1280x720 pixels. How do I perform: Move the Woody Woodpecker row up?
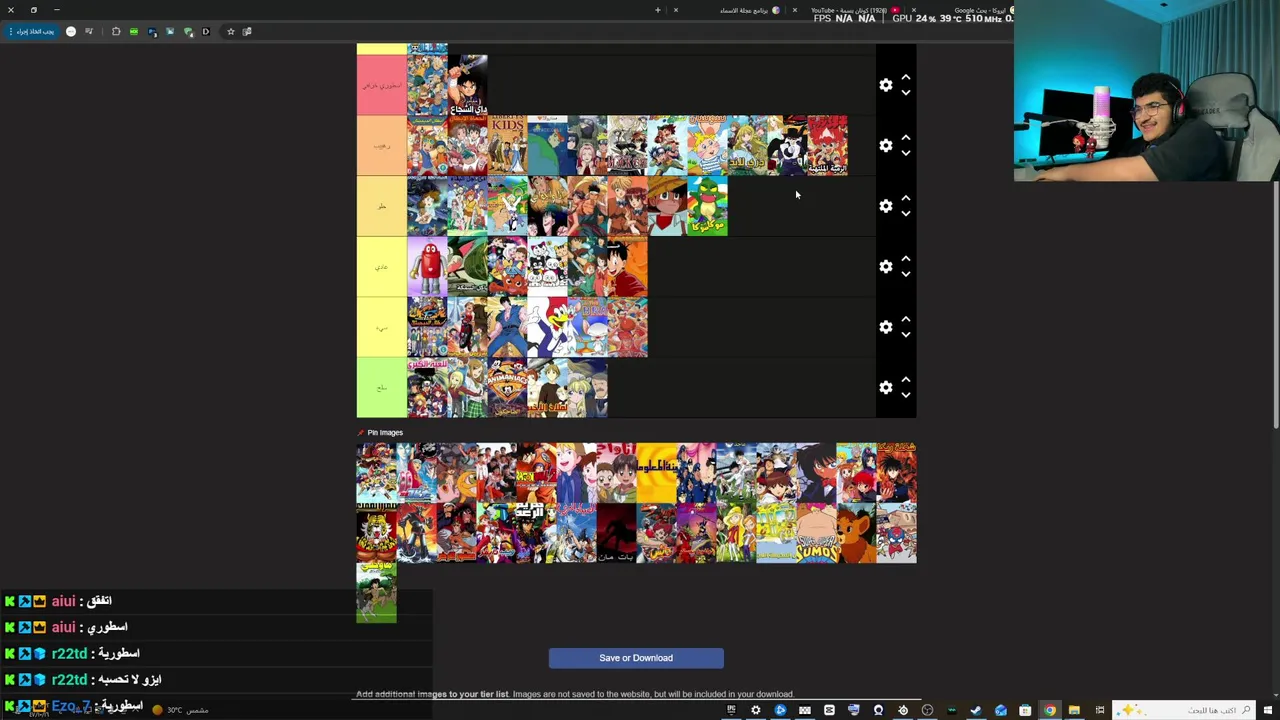pyautogui.click(x=906, y=319)
